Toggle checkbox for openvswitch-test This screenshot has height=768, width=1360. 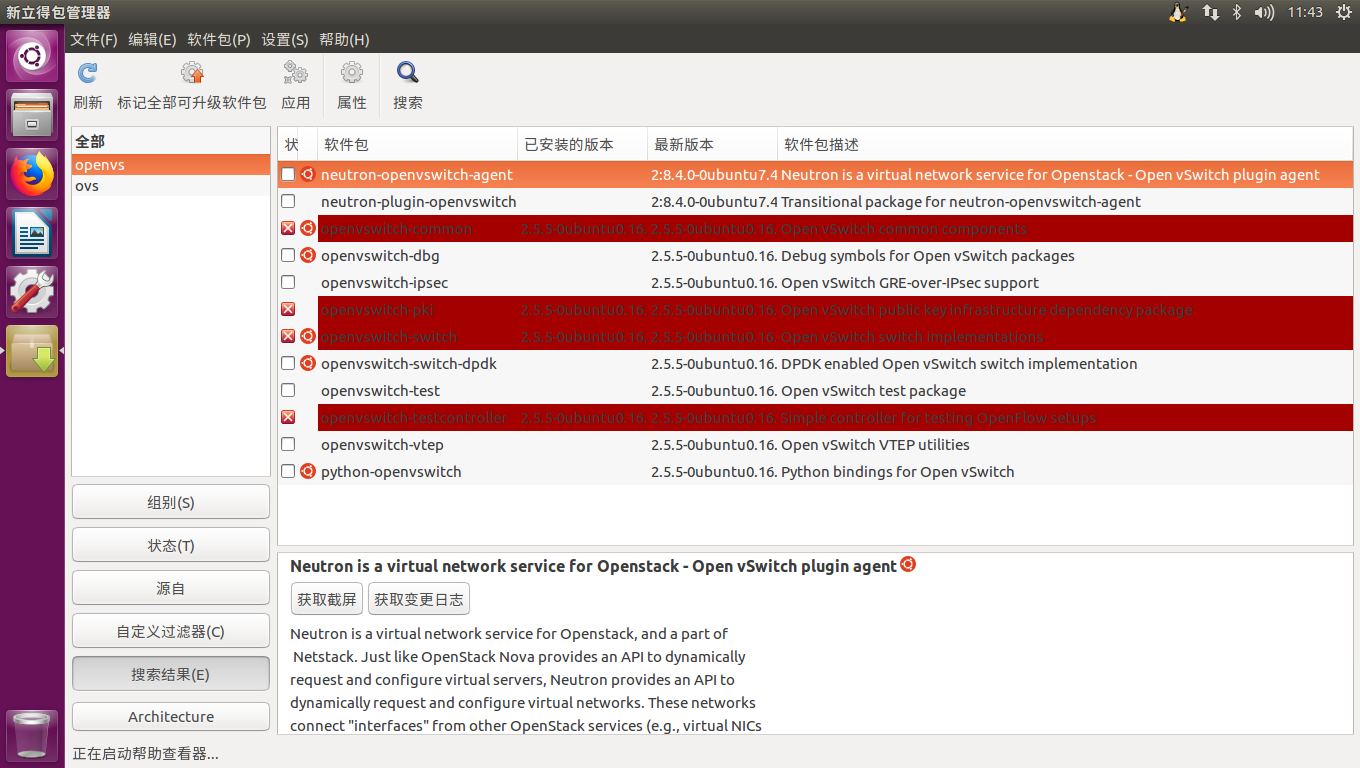288,390
